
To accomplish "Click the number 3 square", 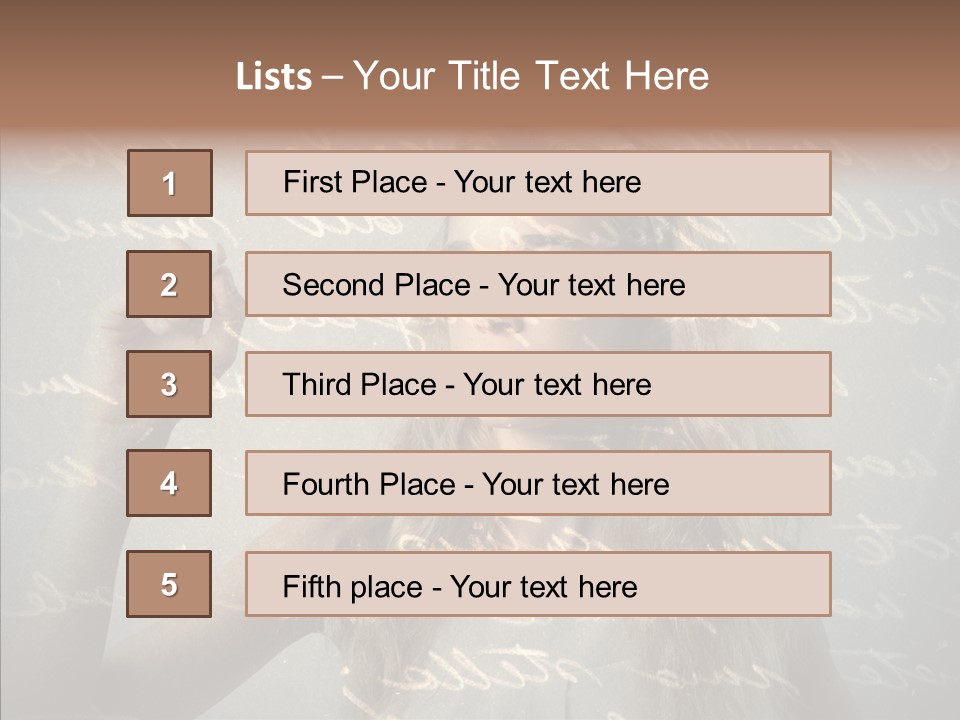I will point(169,384).
